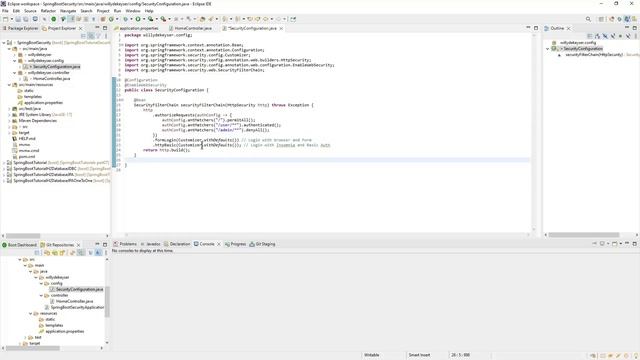Switch to Boot Dashboard tab
This screenshot has height=360, width=640.
tap(22, 244)
